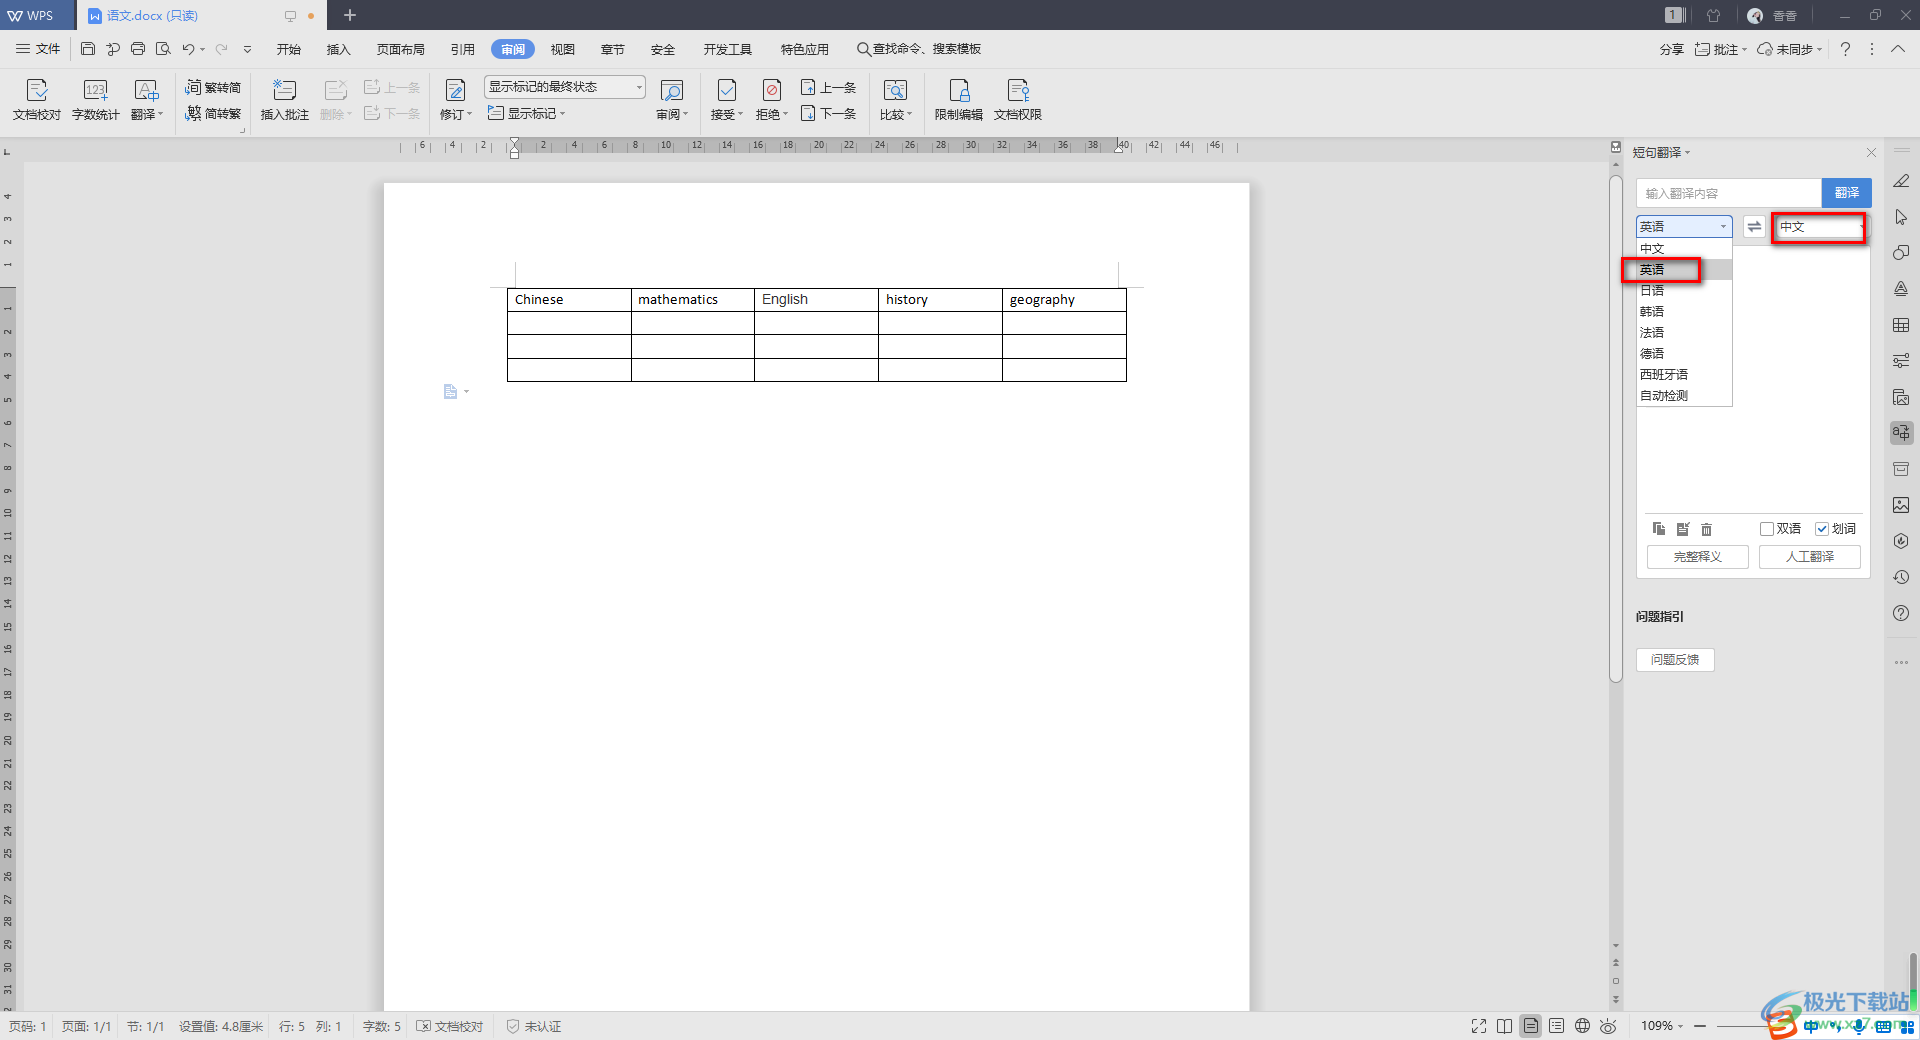Insert a comment with 插入批注
The height and width of the screenshot is (1040, 1920).
coord(284,100)
